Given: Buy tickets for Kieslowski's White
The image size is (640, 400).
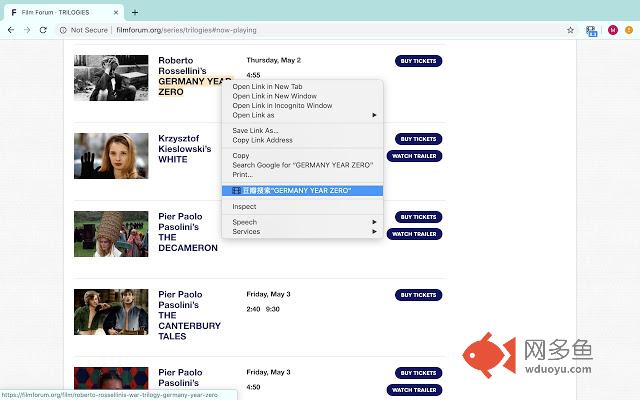Looking at the screenshot, I should (x=418, y=139).
